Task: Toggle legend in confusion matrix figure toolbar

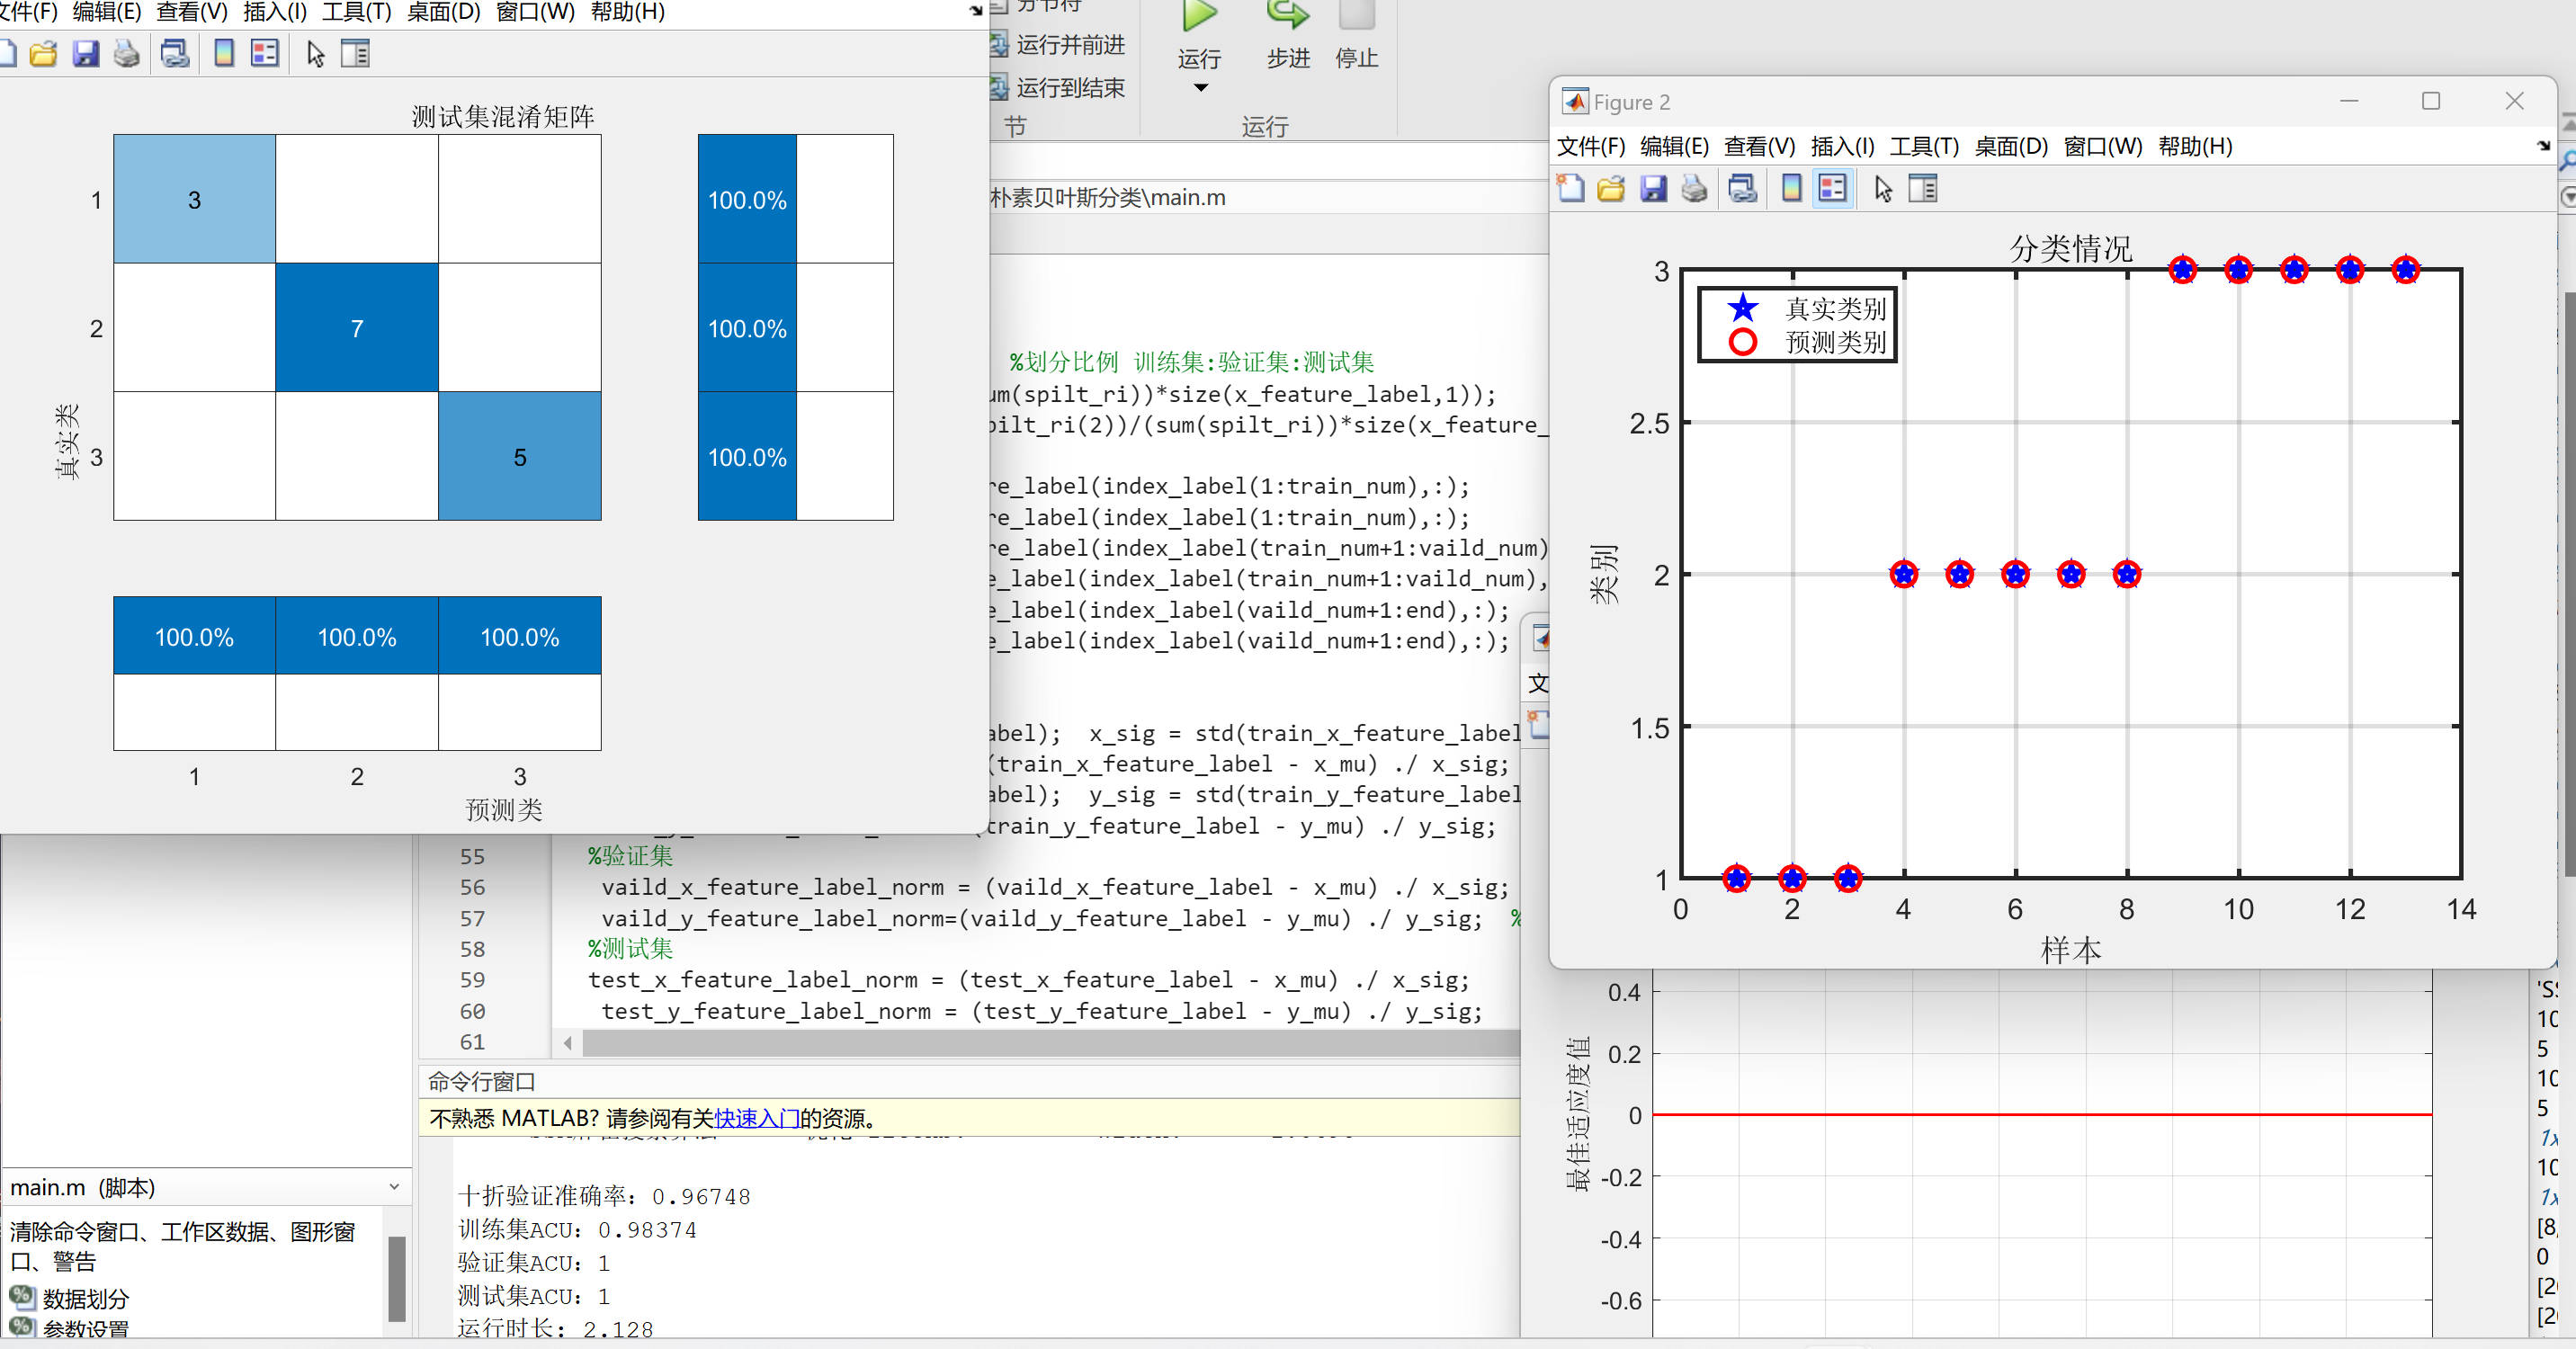Action: [265, 53]
